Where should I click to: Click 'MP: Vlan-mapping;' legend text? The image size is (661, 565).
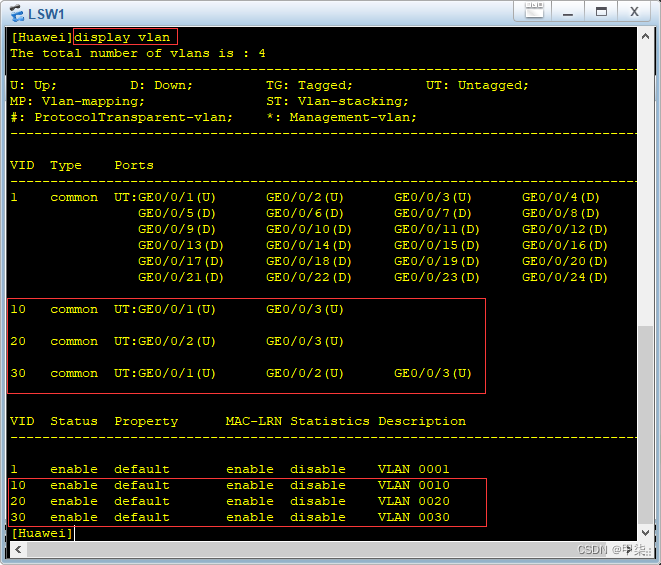(x=77, y=101)
